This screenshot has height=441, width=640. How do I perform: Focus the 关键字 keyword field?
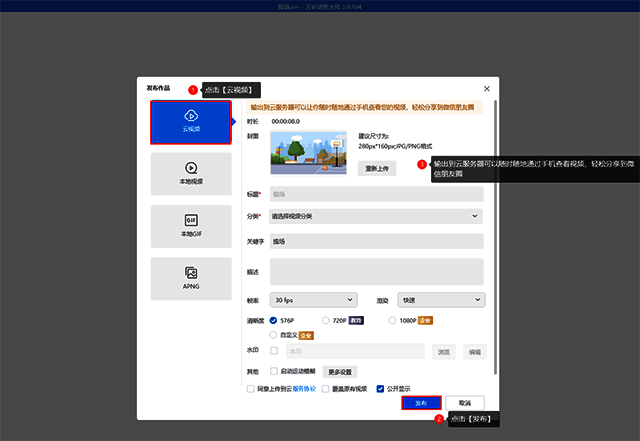pos(377,241)
